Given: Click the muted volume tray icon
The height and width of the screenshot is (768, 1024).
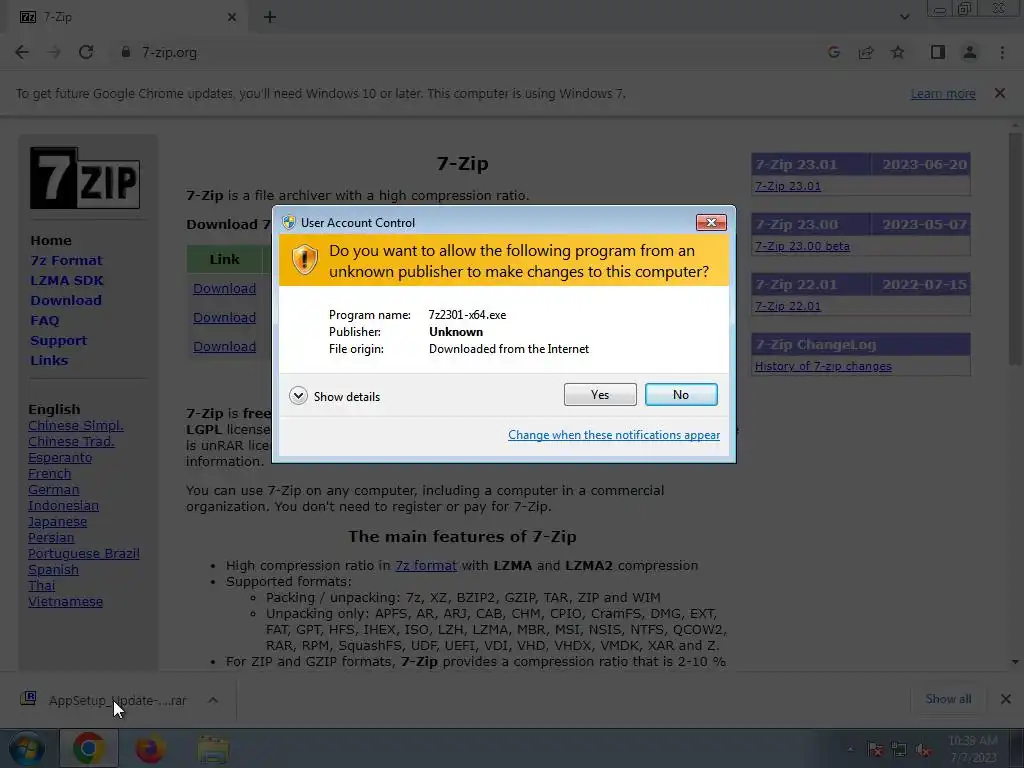Looking at the screenshot, I should tap(923, 750).
